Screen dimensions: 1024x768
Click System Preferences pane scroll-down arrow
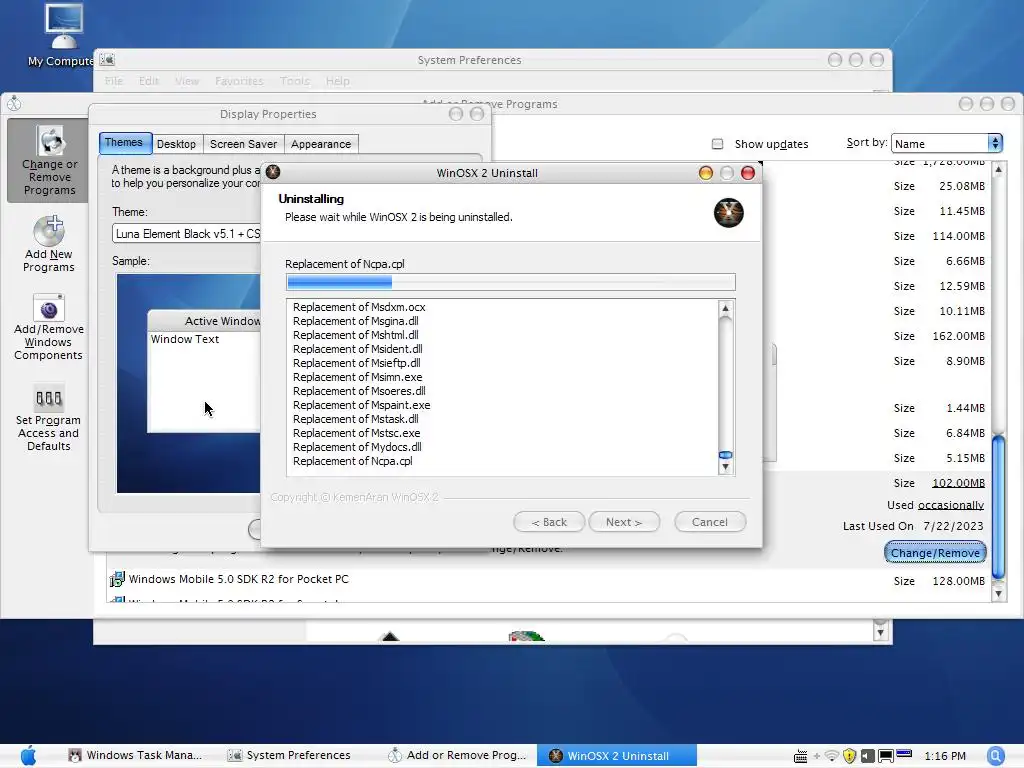(880, 632)
